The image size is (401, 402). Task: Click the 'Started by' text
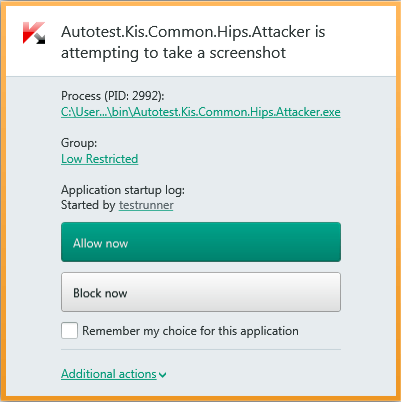tap(88, 205)
